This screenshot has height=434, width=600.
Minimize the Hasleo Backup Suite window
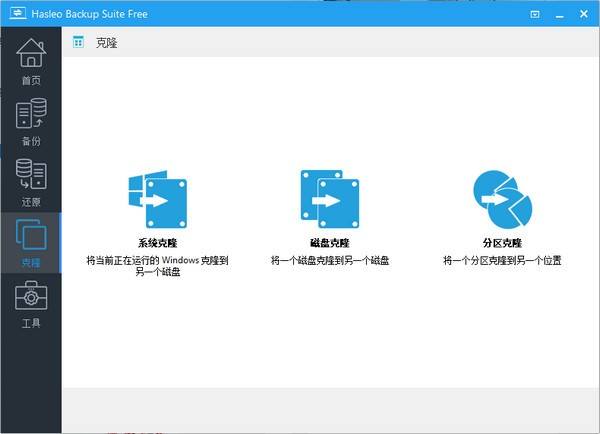556,14
